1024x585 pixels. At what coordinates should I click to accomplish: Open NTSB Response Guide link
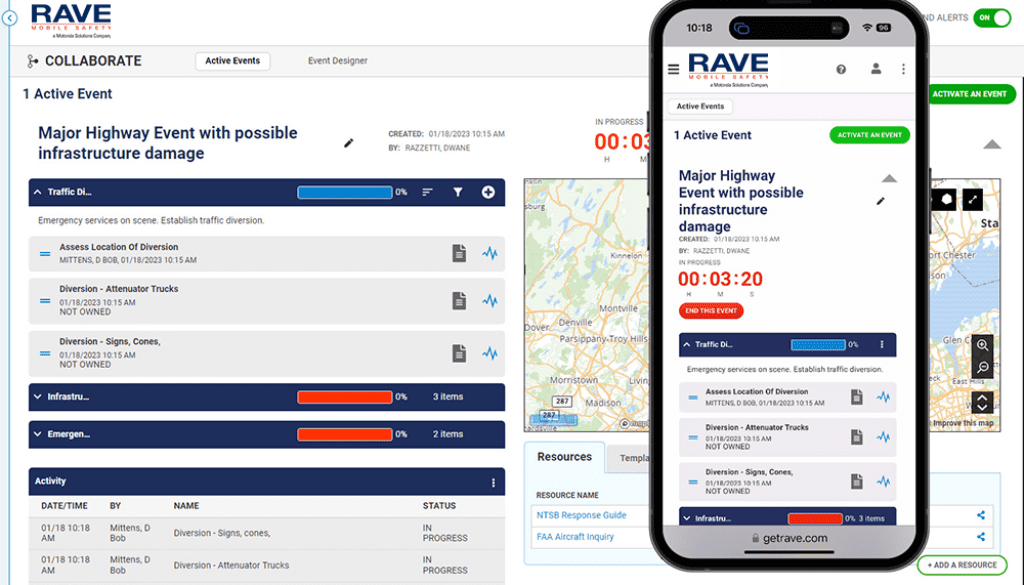point(581,515)
